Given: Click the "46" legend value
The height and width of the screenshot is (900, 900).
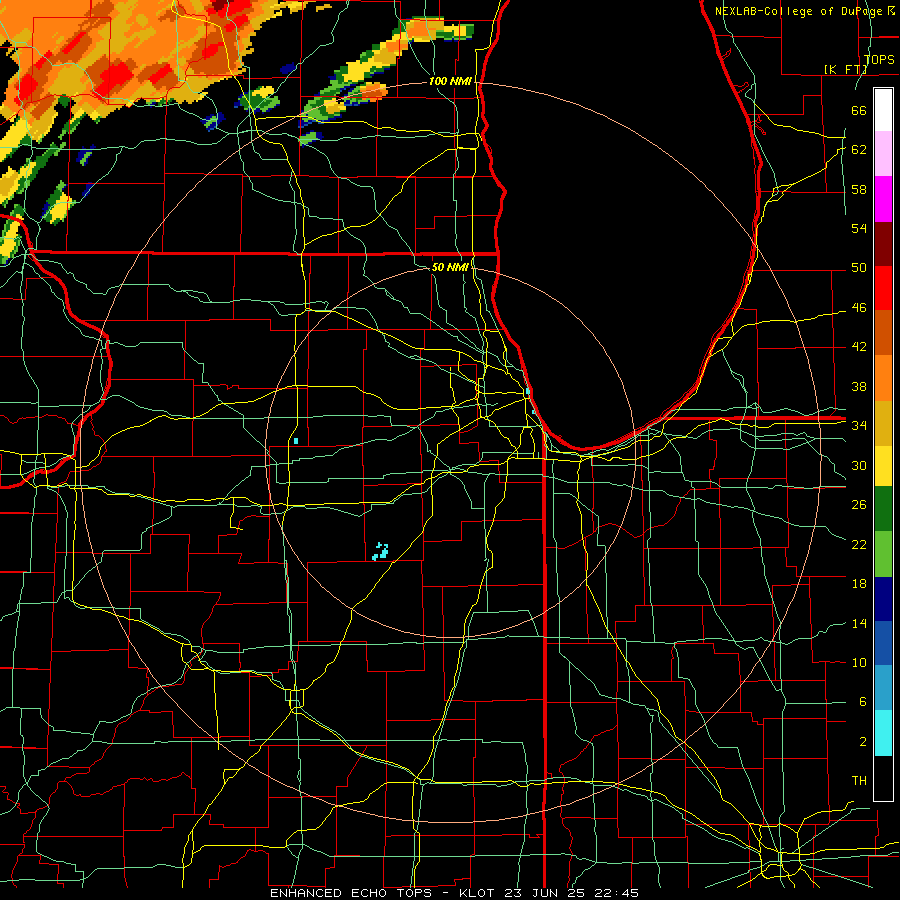Looking at the screenshot, I should click(x=859, y=308).
